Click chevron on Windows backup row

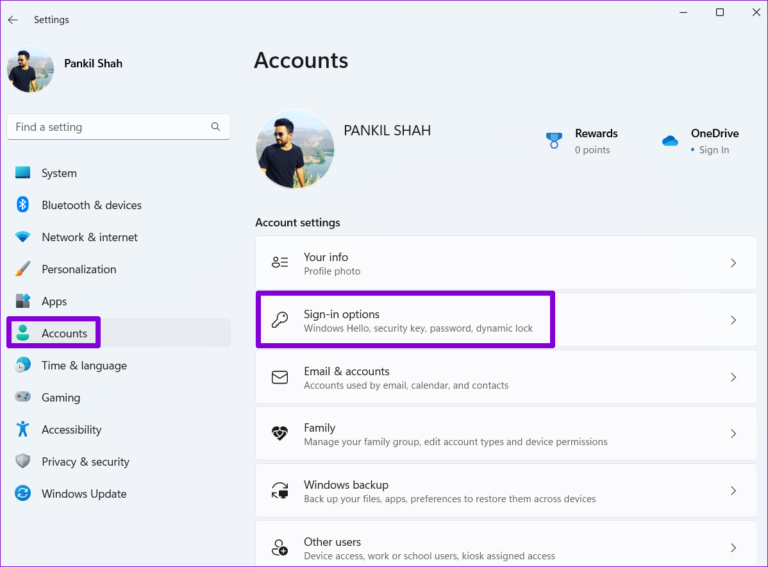pos(733,491)
